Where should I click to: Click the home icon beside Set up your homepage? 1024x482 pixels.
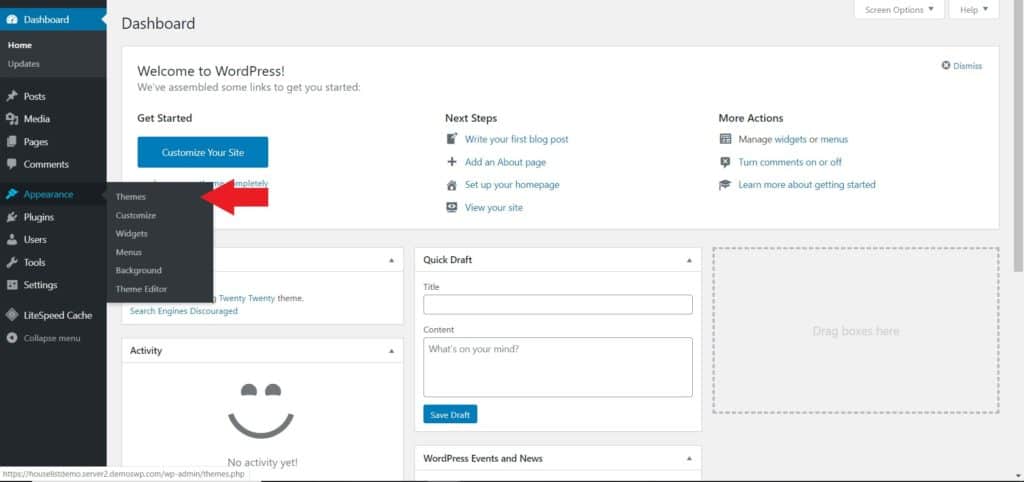[451, 185]
